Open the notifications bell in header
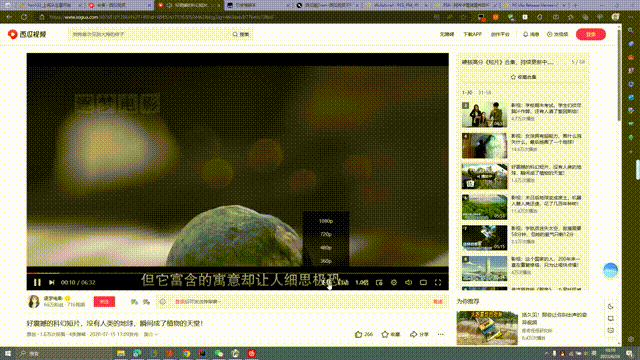640x360 pixels. coord(531,34)
